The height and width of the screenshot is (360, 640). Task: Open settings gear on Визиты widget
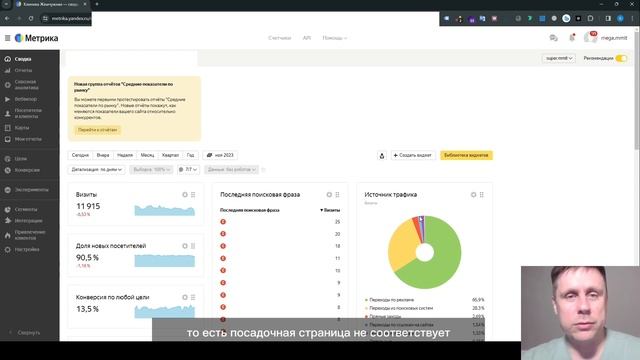185,195
